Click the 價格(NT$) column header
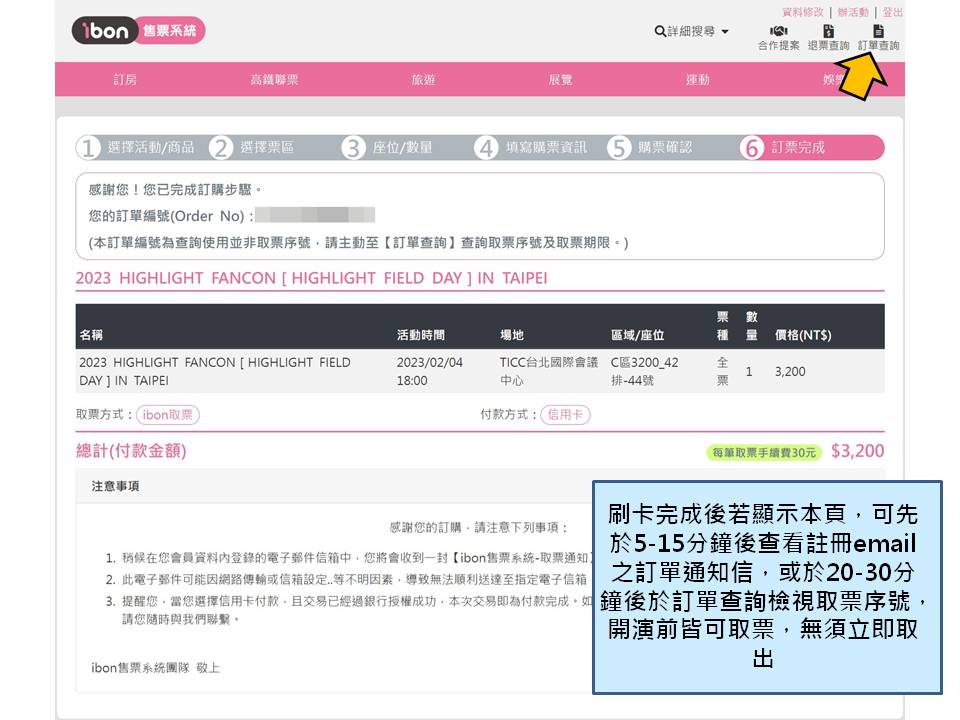 click(x=803, y=335)
